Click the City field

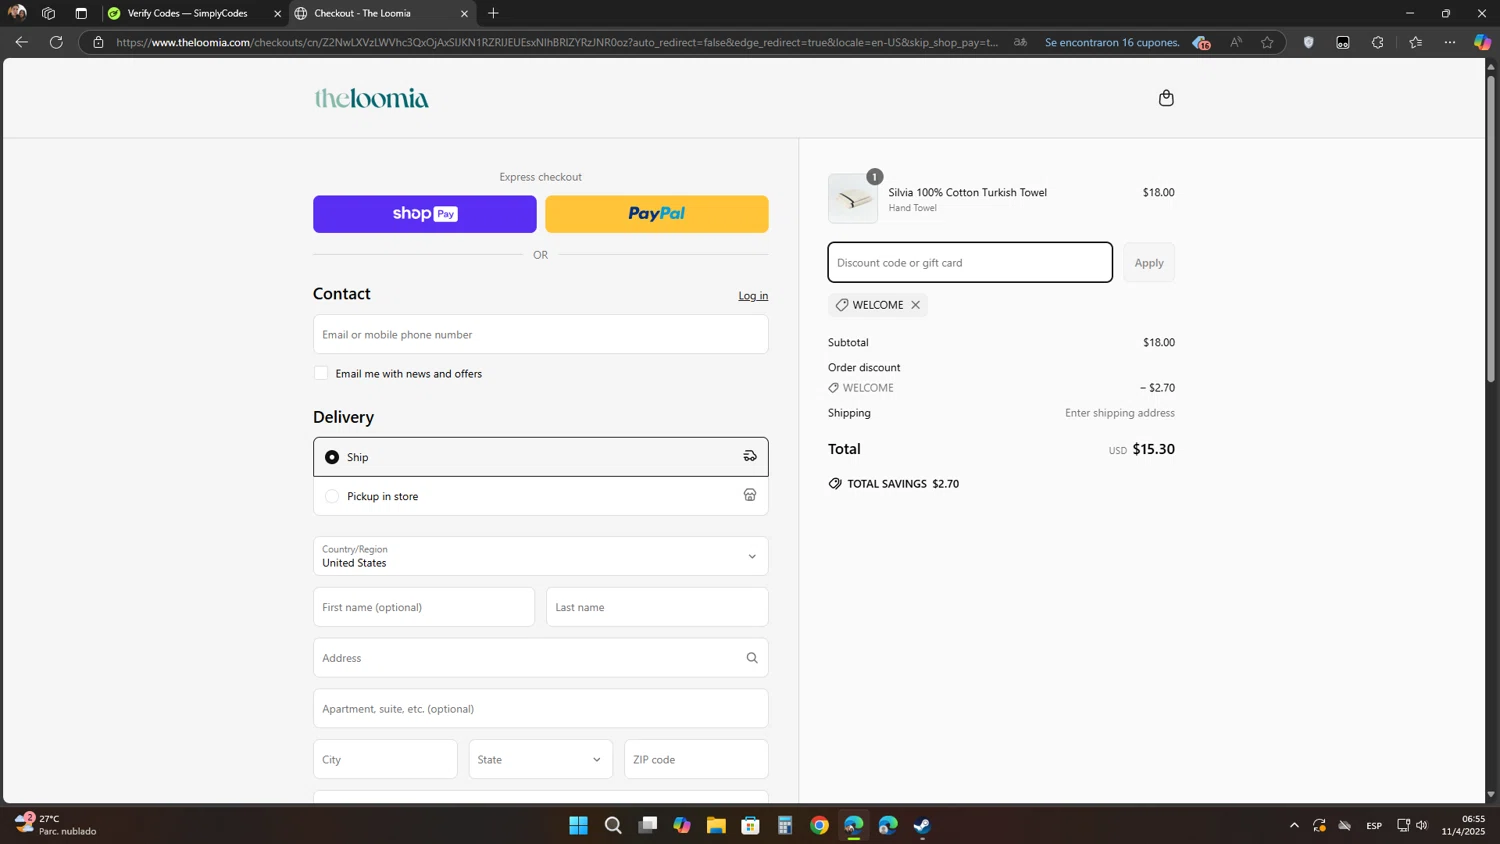click(x=385, y=759)
